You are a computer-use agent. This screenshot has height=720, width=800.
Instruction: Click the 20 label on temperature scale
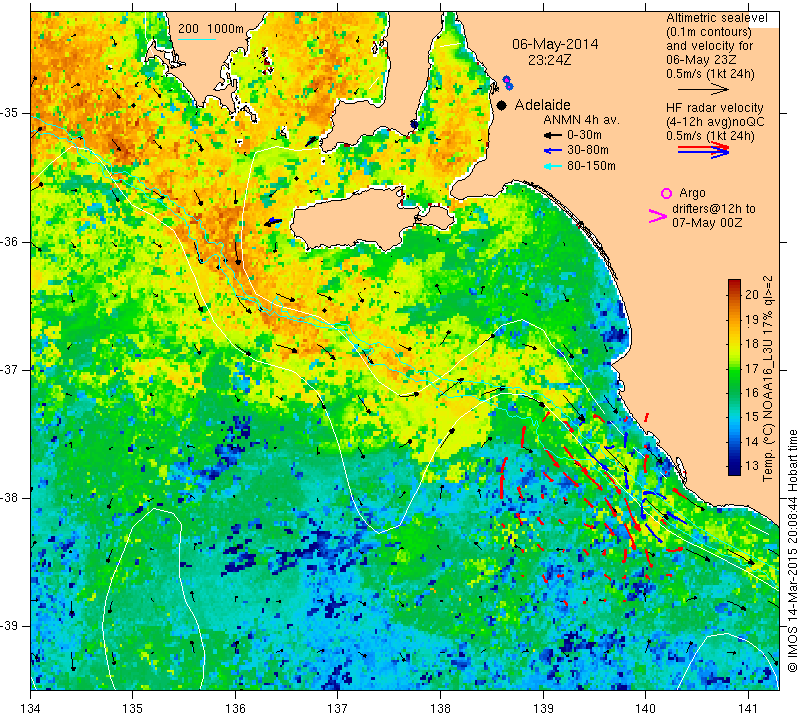[752, 294]
